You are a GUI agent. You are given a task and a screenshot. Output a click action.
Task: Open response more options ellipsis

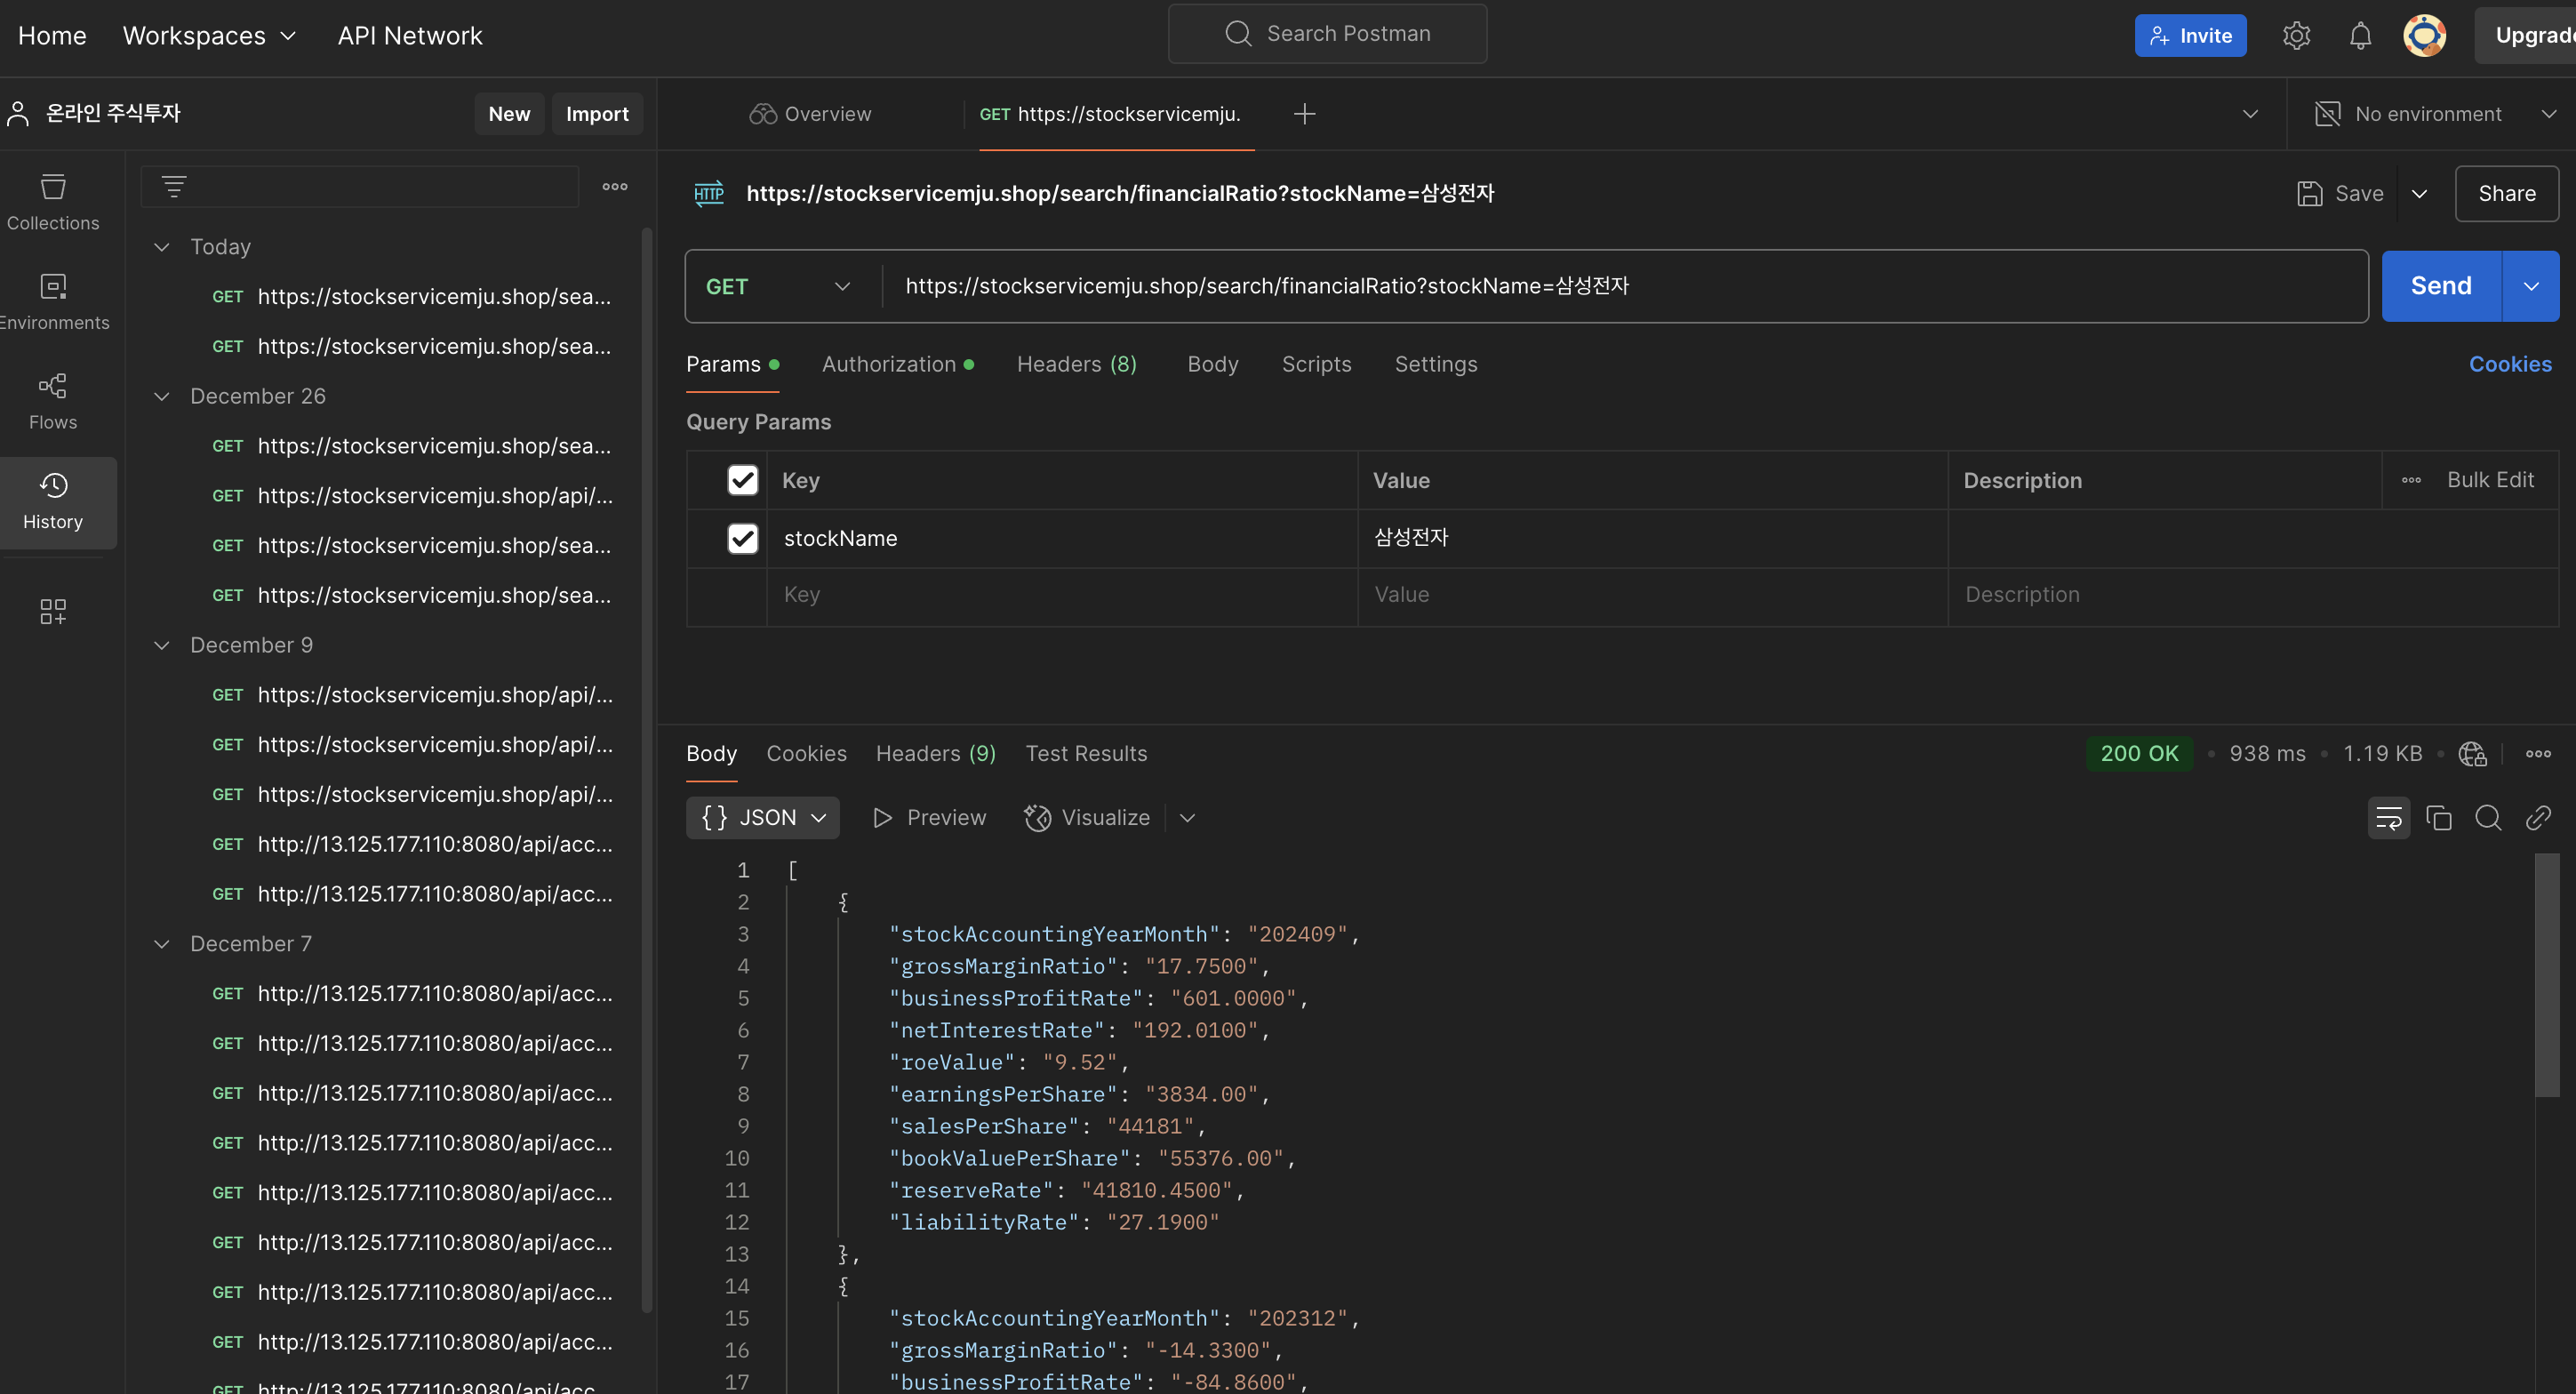tap(2538, 754)
